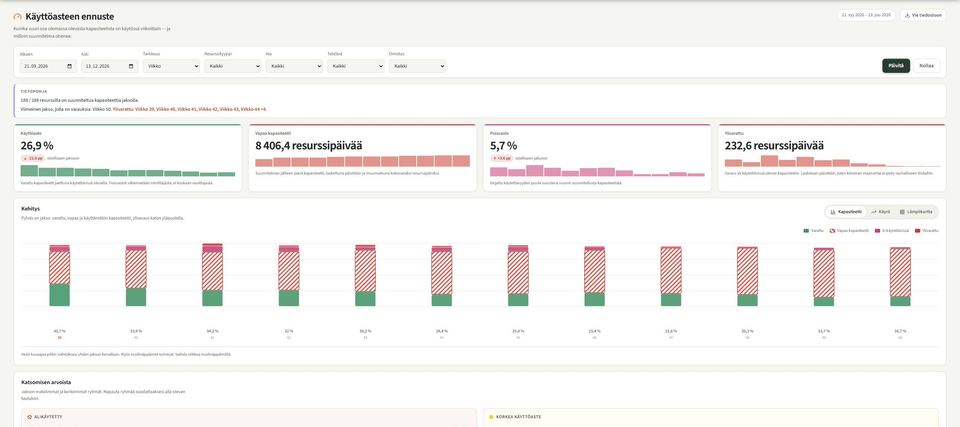Open the calendar picker in Alkaen field

tap(69, 66)
